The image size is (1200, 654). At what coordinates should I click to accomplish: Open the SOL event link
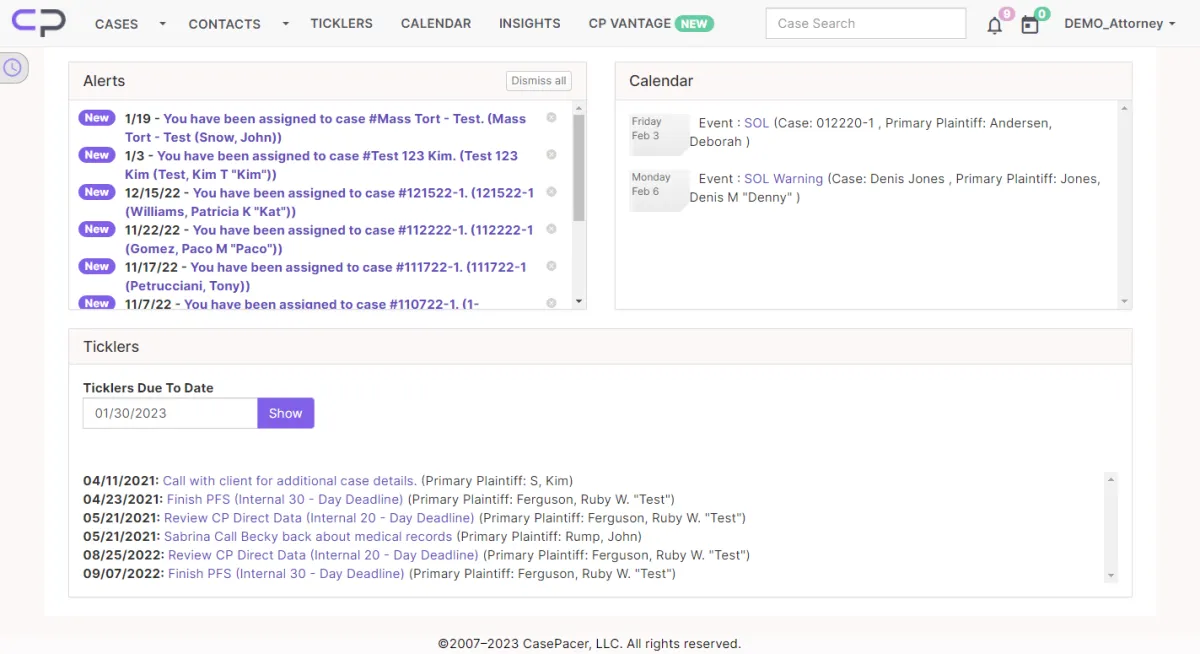click(757, 123)
